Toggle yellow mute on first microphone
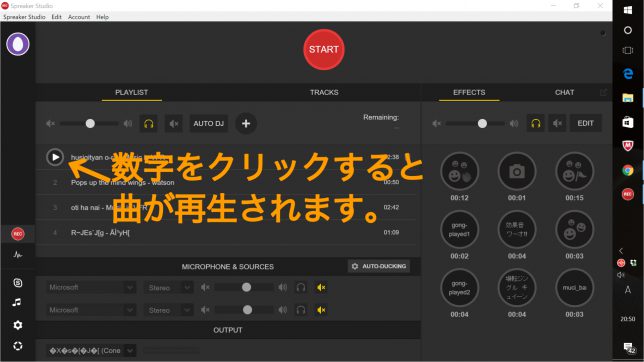Screen dimensions: 644x362 tap(321, 287)
